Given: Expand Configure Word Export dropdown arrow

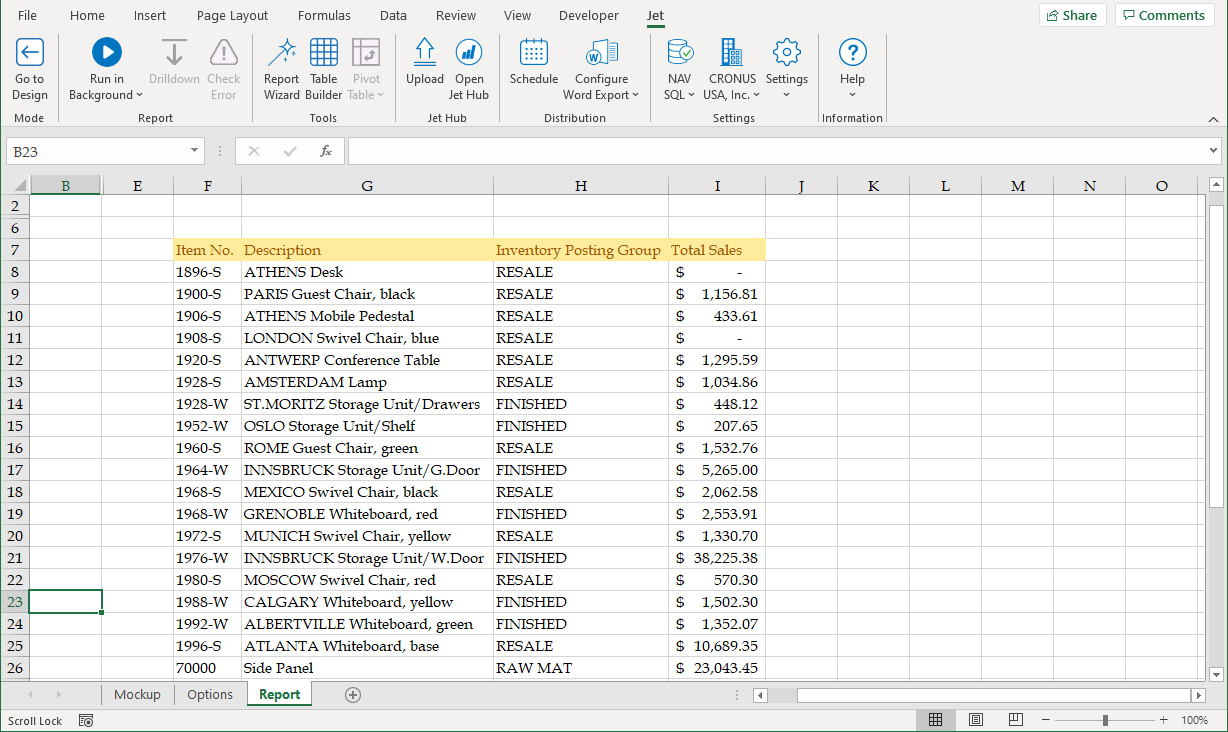Looking at the screenshot, I should [x=636, y=96].
